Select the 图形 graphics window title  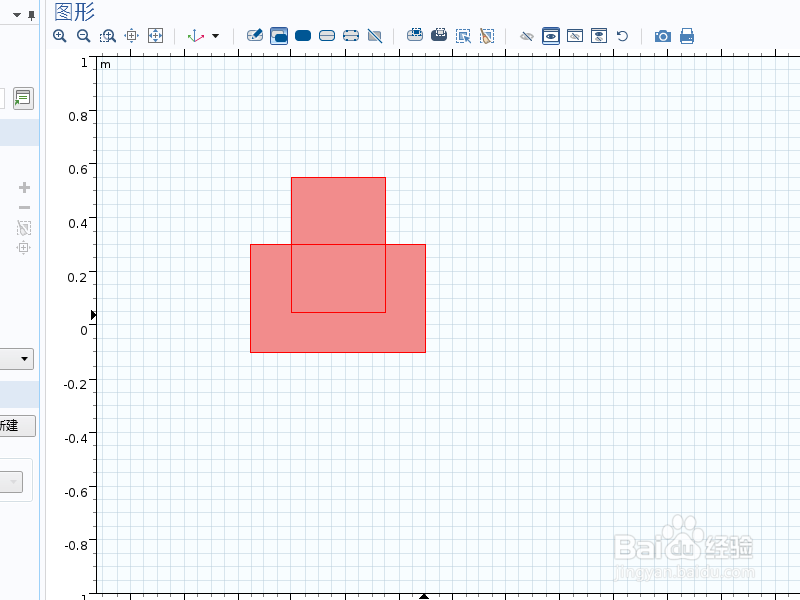pos(74,12)
